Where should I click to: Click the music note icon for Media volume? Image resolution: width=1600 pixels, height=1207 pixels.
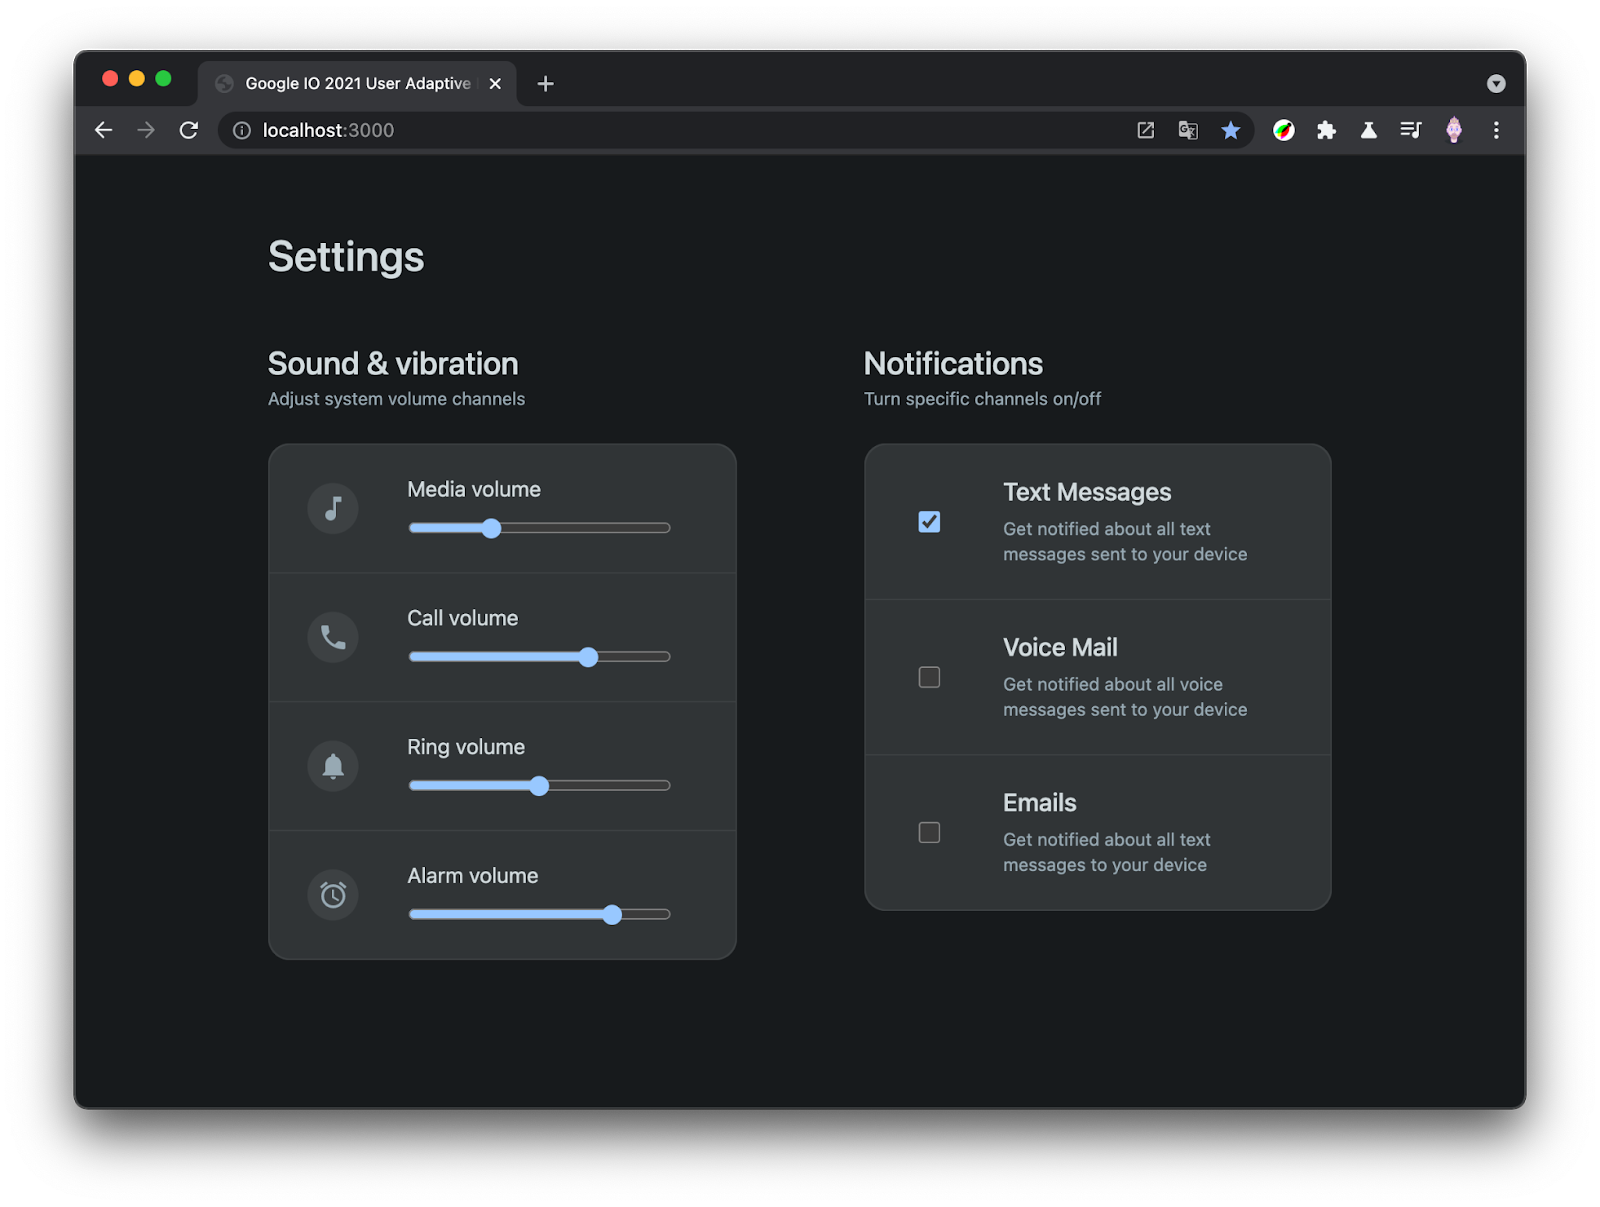tap(333, 509)
